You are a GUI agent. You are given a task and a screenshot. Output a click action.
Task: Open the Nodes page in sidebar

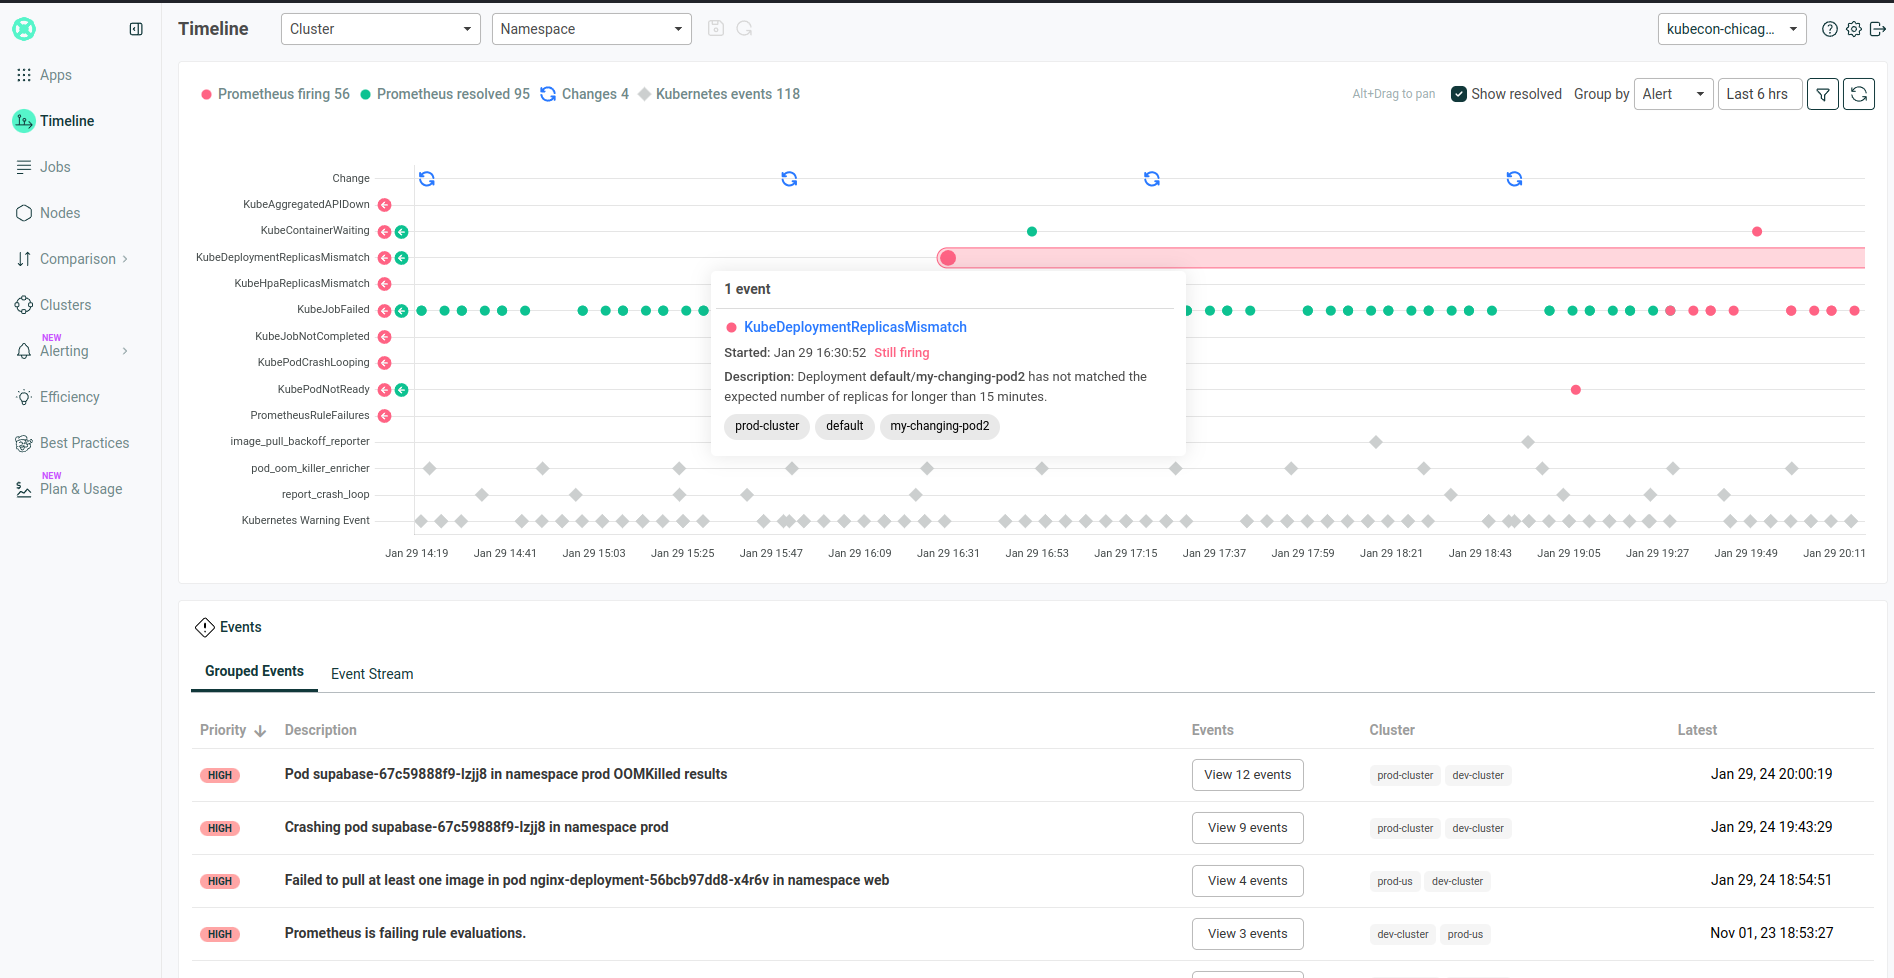coord(60,213)
